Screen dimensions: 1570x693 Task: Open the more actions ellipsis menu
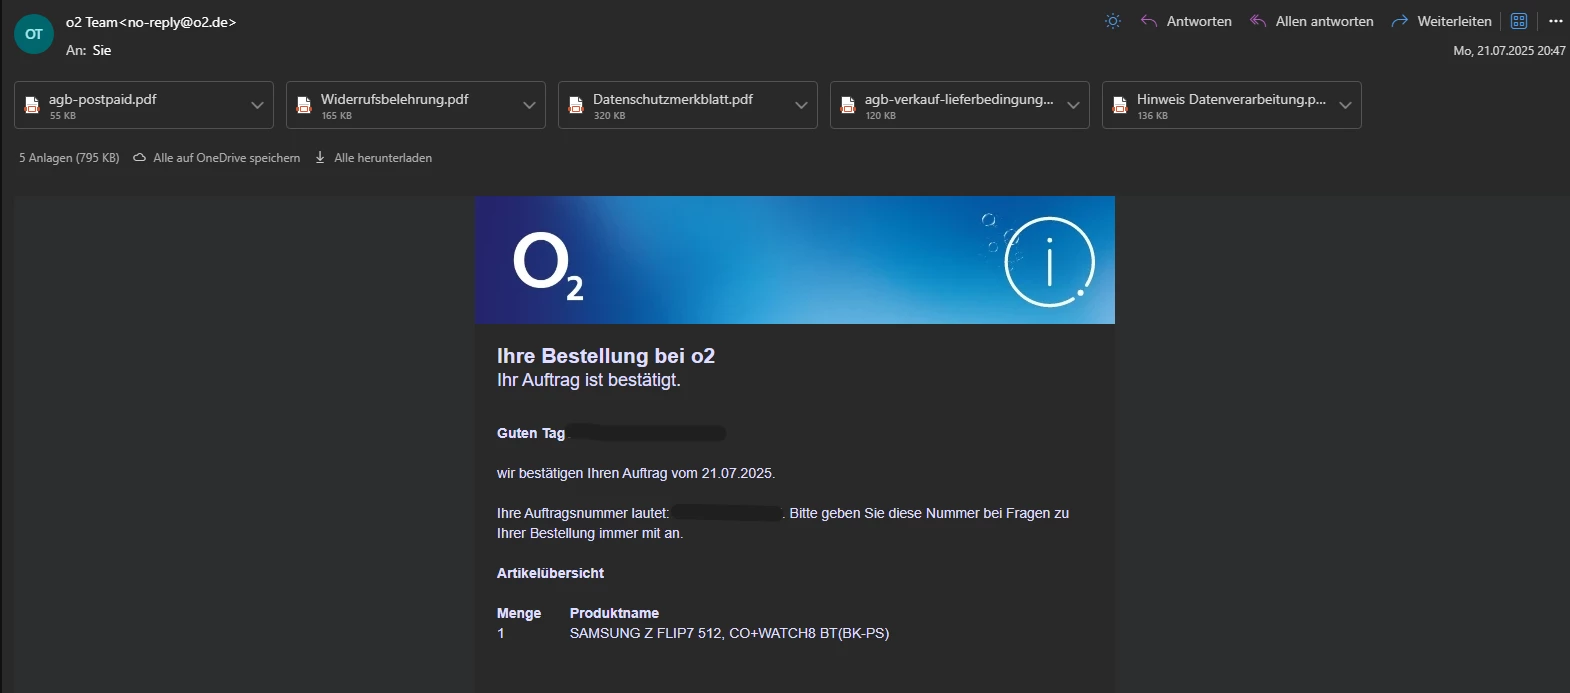(1555, 21)
